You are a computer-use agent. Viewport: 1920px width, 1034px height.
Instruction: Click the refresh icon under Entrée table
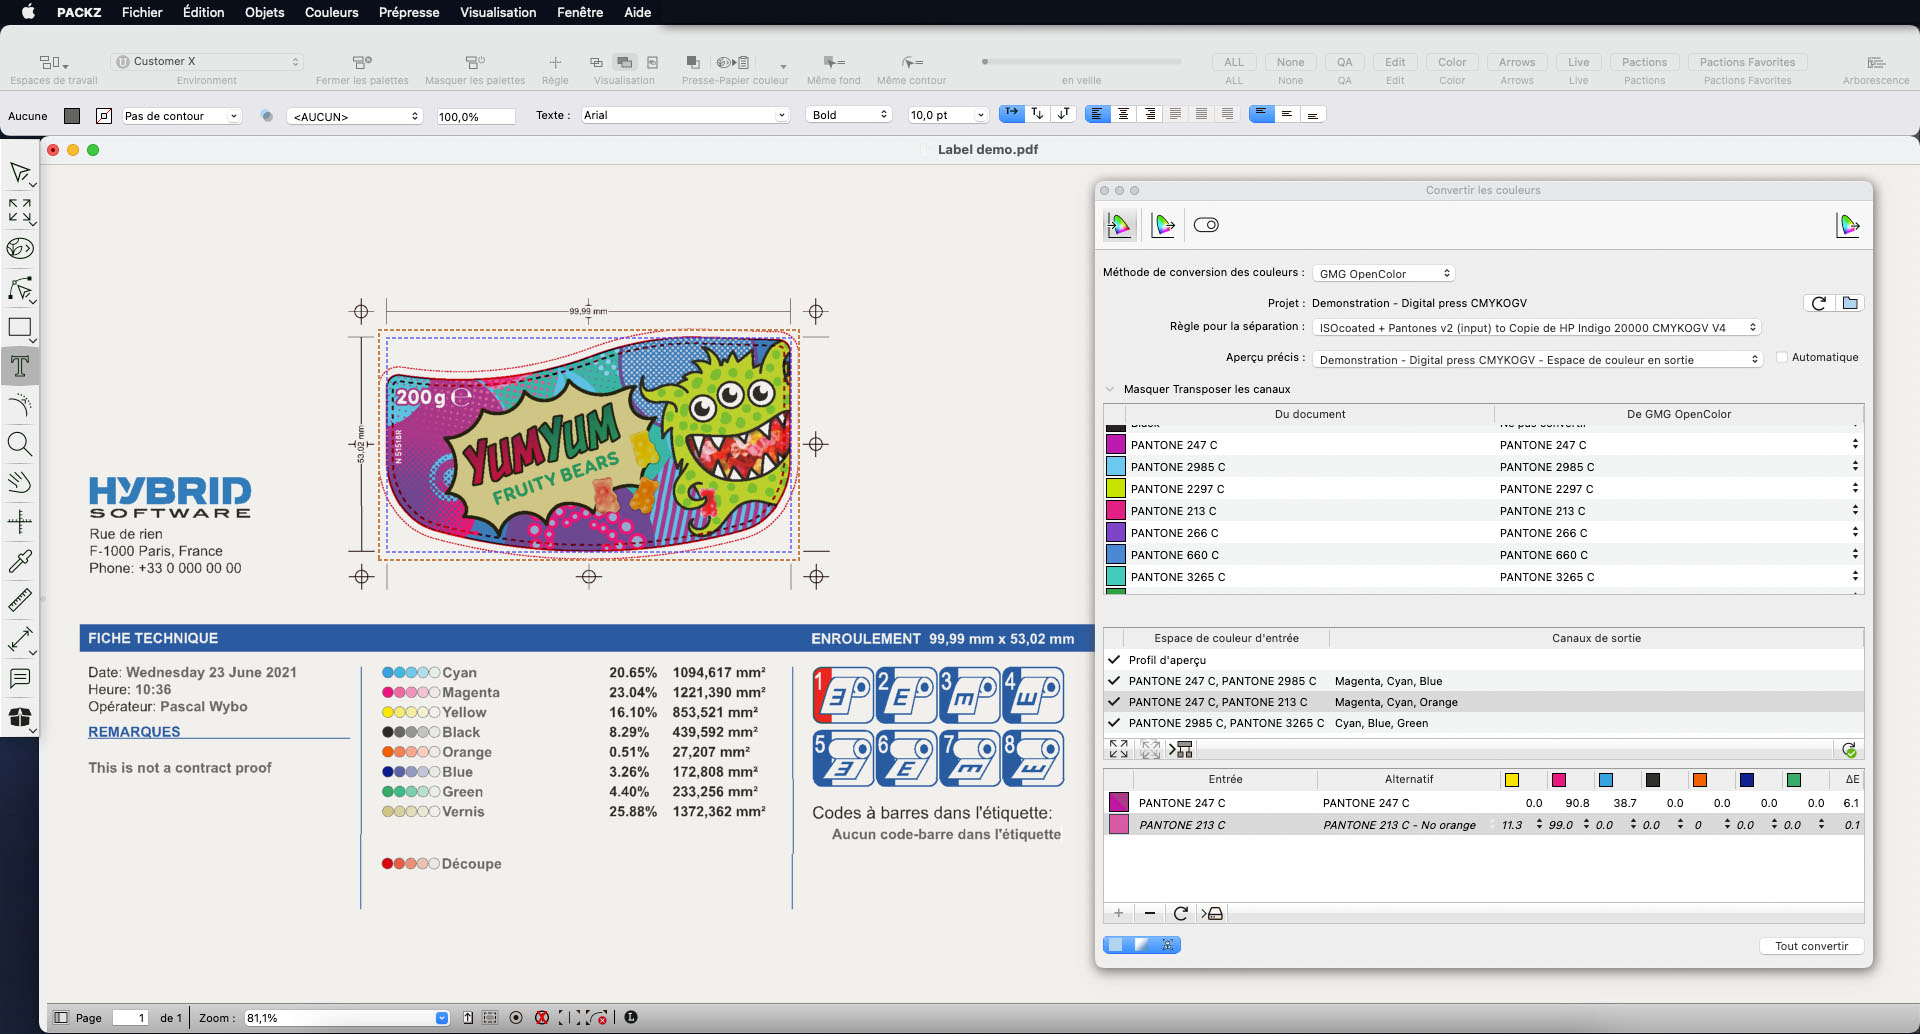[x=1181, y=913]
